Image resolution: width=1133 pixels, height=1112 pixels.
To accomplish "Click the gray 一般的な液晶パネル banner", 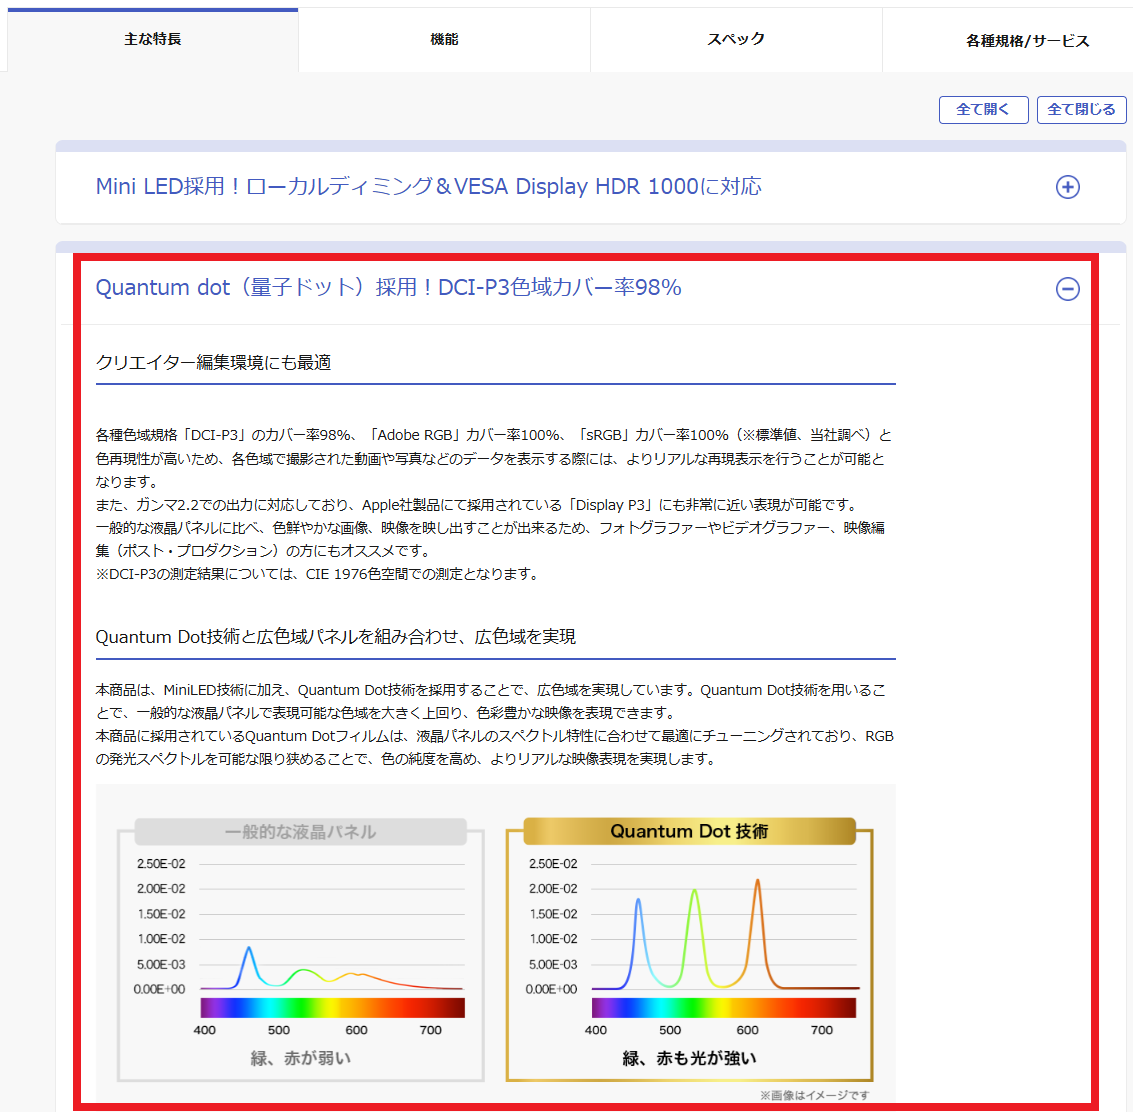I will pos(300,832).
